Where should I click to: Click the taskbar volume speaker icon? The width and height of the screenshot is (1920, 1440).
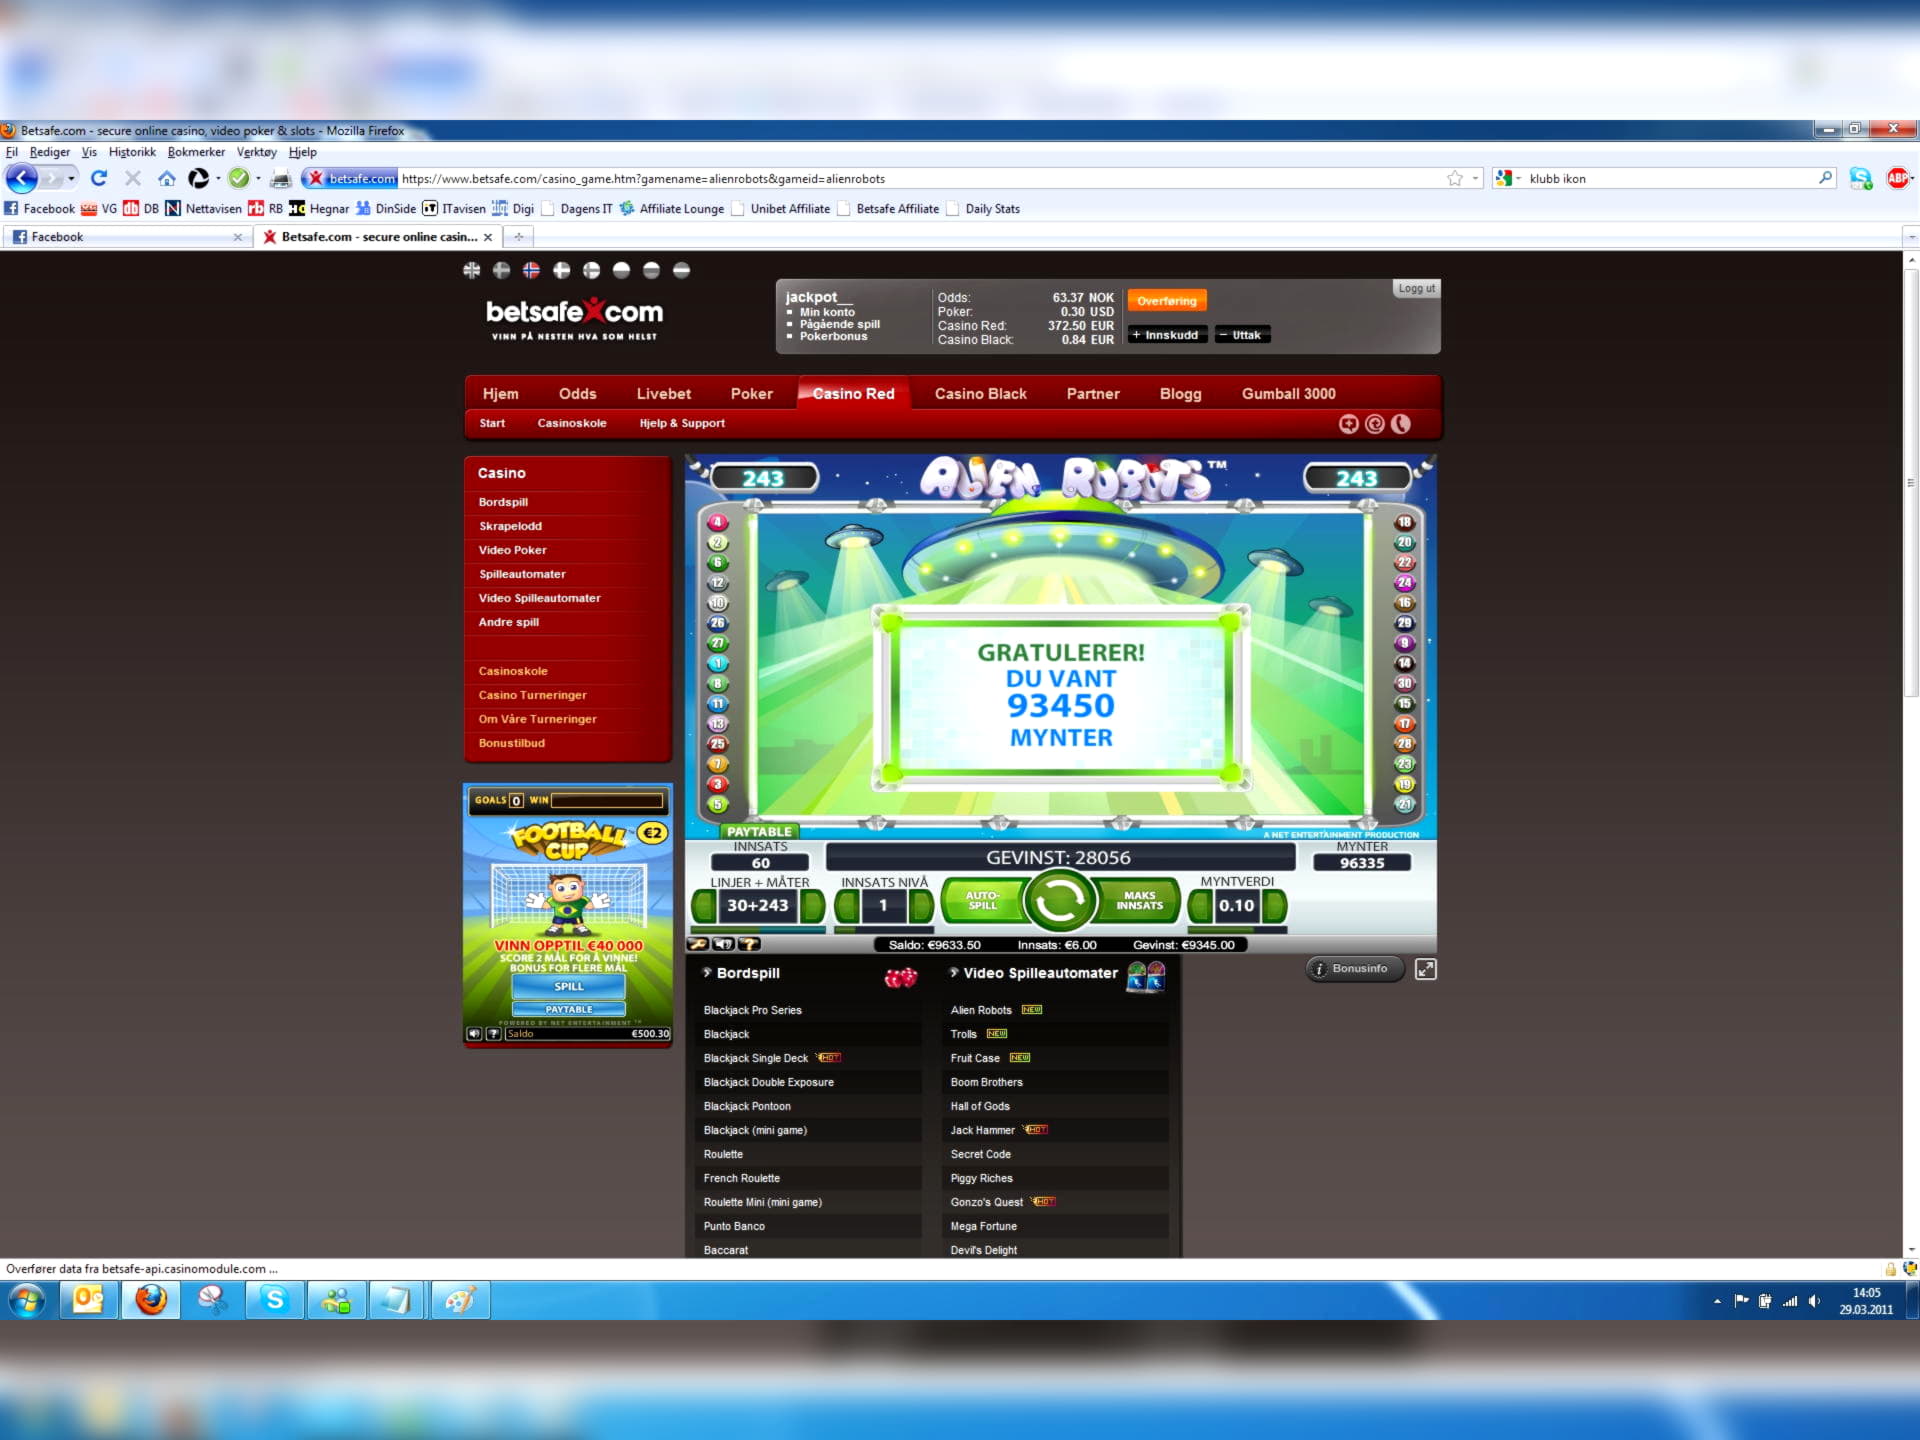tap(1813, 1301)
